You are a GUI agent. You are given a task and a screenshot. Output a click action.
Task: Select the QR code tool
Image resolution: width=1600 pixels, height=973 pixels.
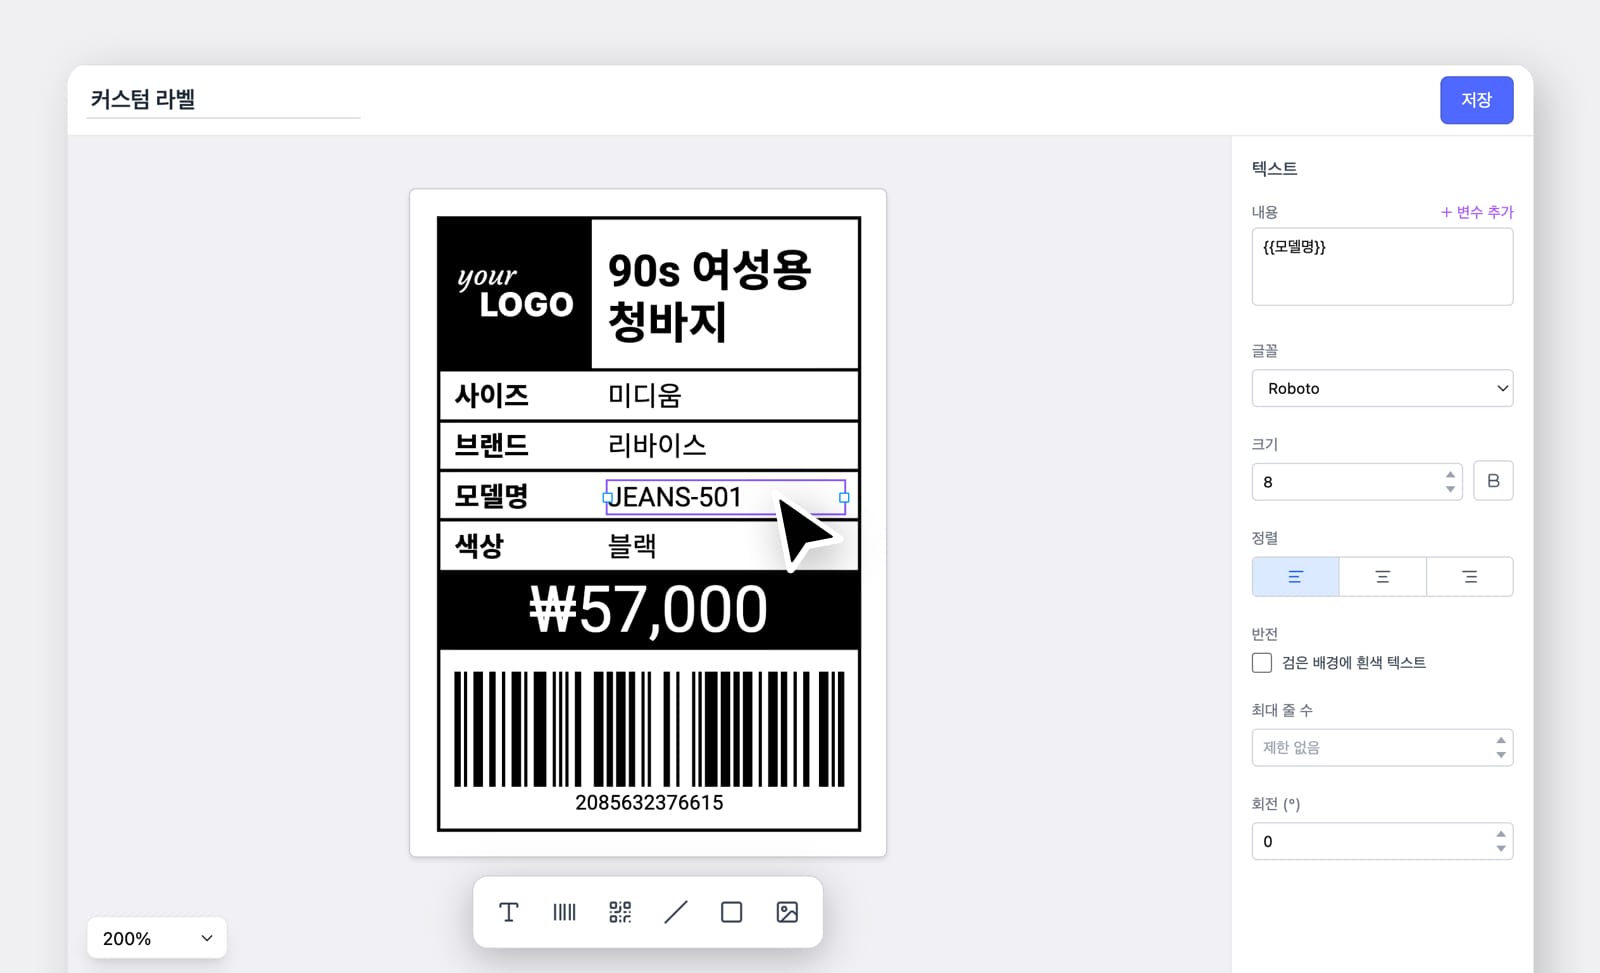coord(620,912)
